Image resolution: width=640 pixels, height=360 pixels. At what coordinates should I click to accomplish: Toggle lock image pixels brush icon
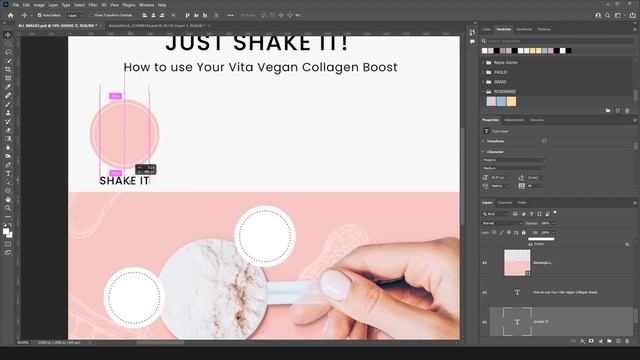pyautogui.click(x=501, y=233)
